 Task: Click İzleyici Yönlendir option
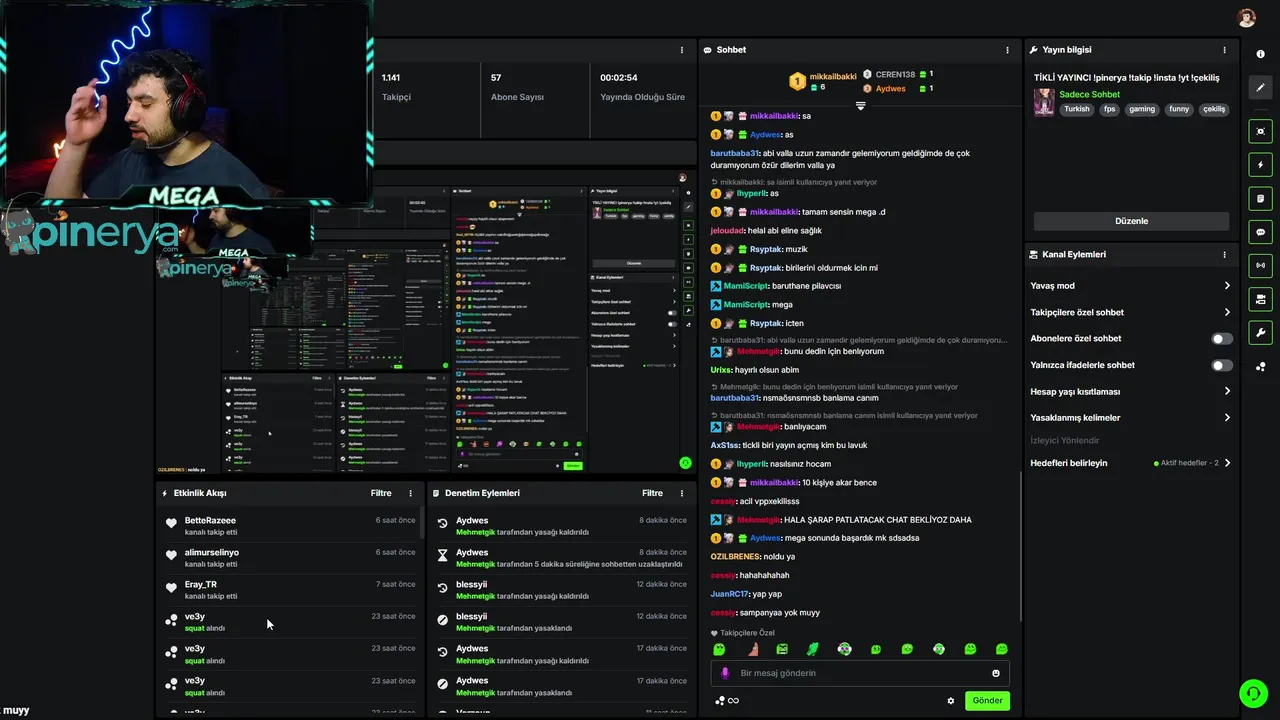click(1064, 440)
